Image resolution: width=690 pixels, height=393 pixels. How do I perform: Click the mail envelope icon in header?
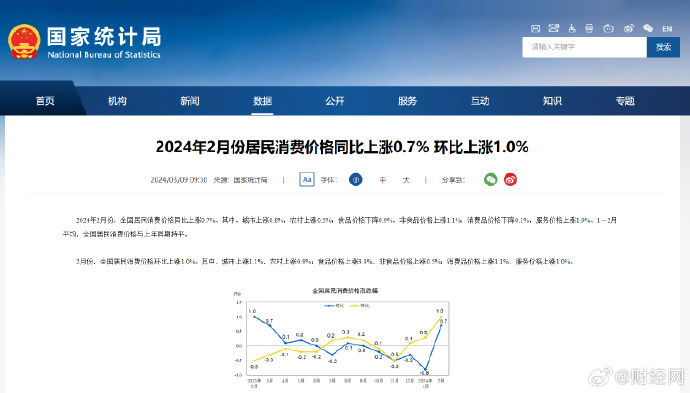[535, 29]
